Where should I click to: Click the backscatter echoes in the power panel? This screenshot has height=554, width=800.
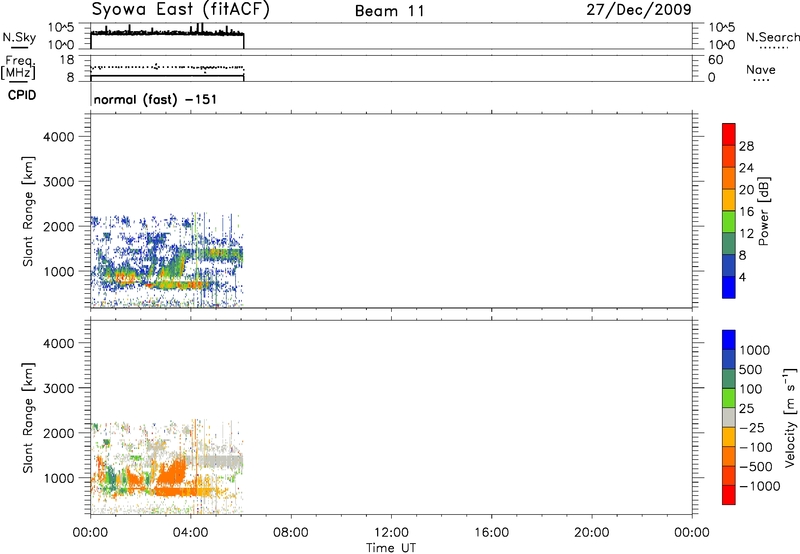point(167,260)
